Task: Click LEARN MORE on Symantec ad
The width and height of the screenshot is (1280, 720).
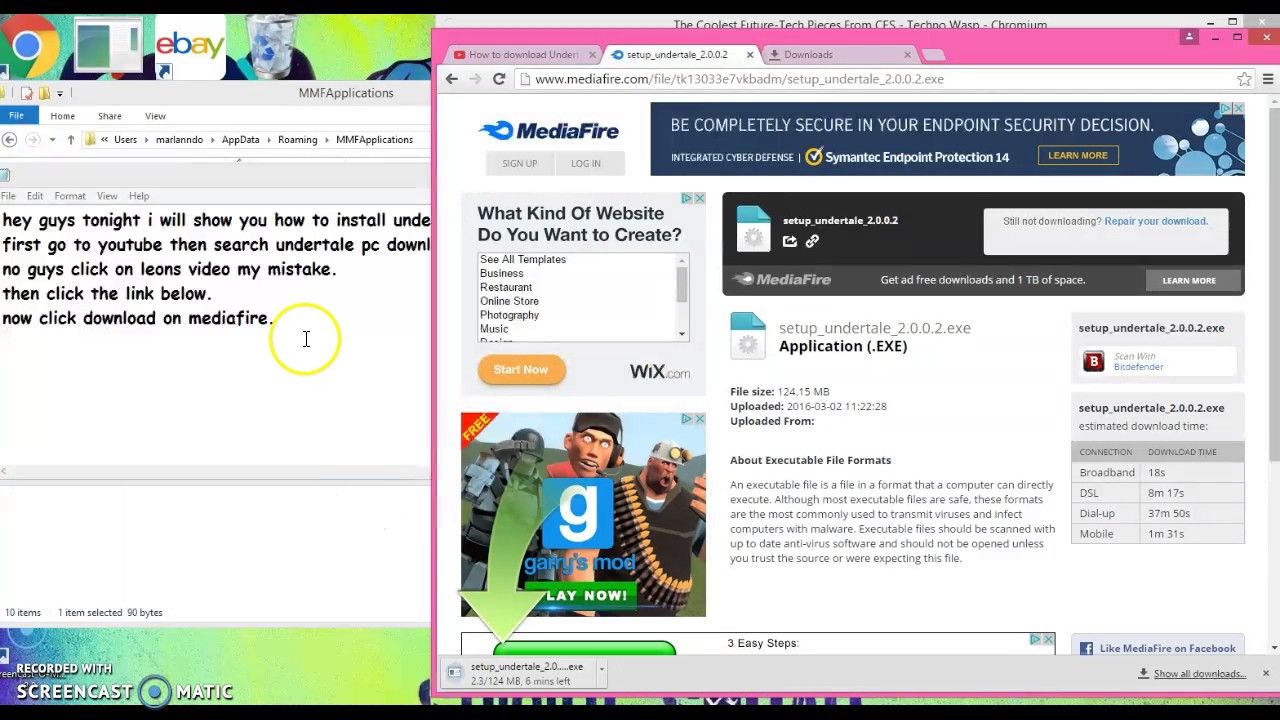Action: pos(1078,155)
